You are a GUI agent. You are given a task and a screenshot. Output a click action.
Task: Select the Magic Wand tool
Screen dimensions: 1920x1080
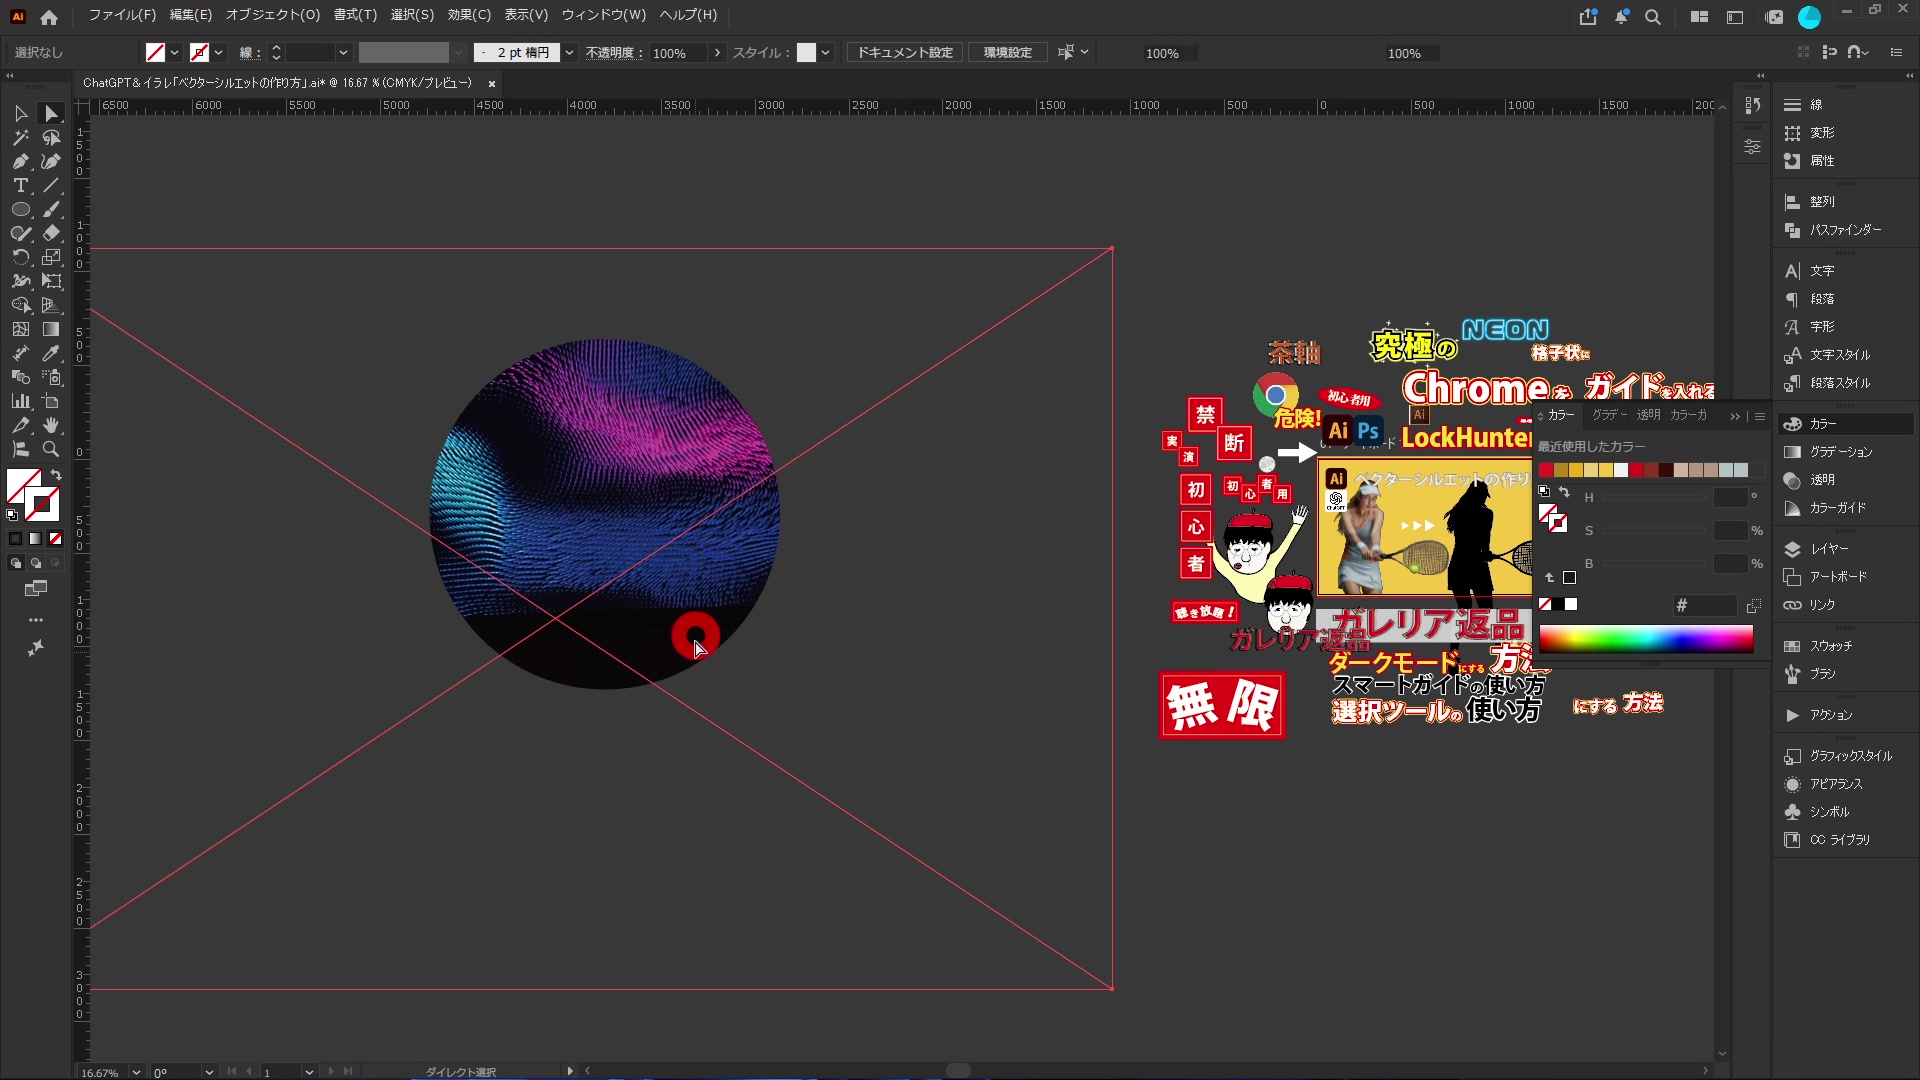20,138
